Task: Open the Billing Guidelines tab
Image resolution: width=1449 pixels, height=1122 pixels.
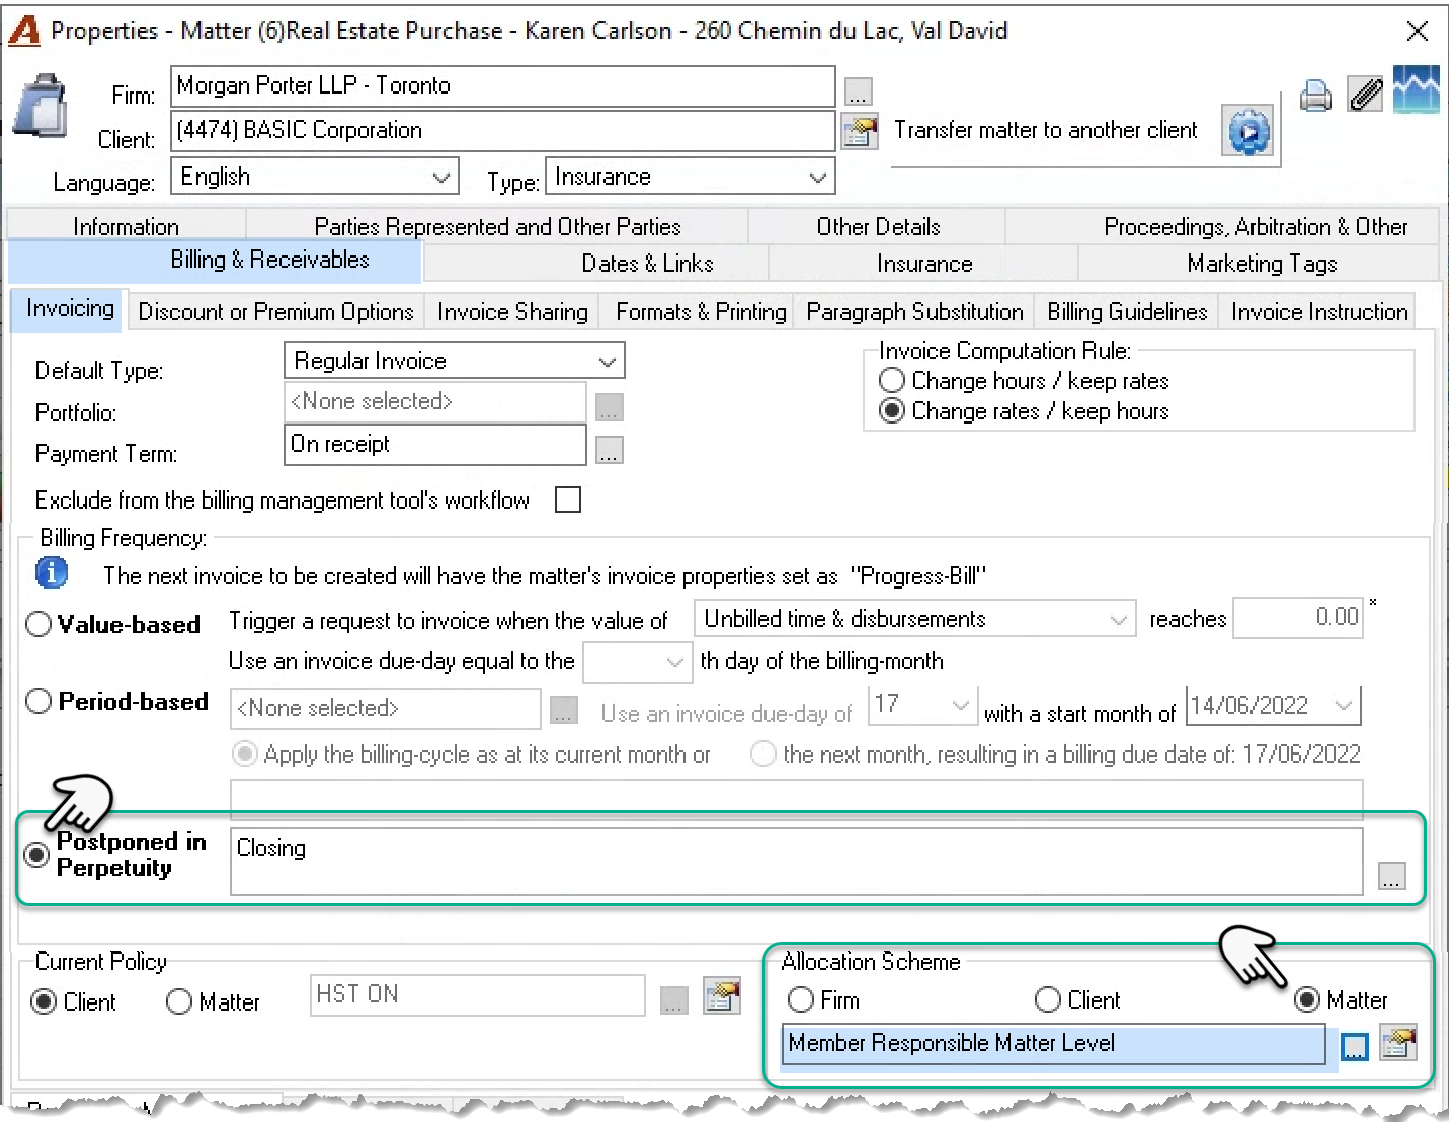Action: (x=1127, y=312)
